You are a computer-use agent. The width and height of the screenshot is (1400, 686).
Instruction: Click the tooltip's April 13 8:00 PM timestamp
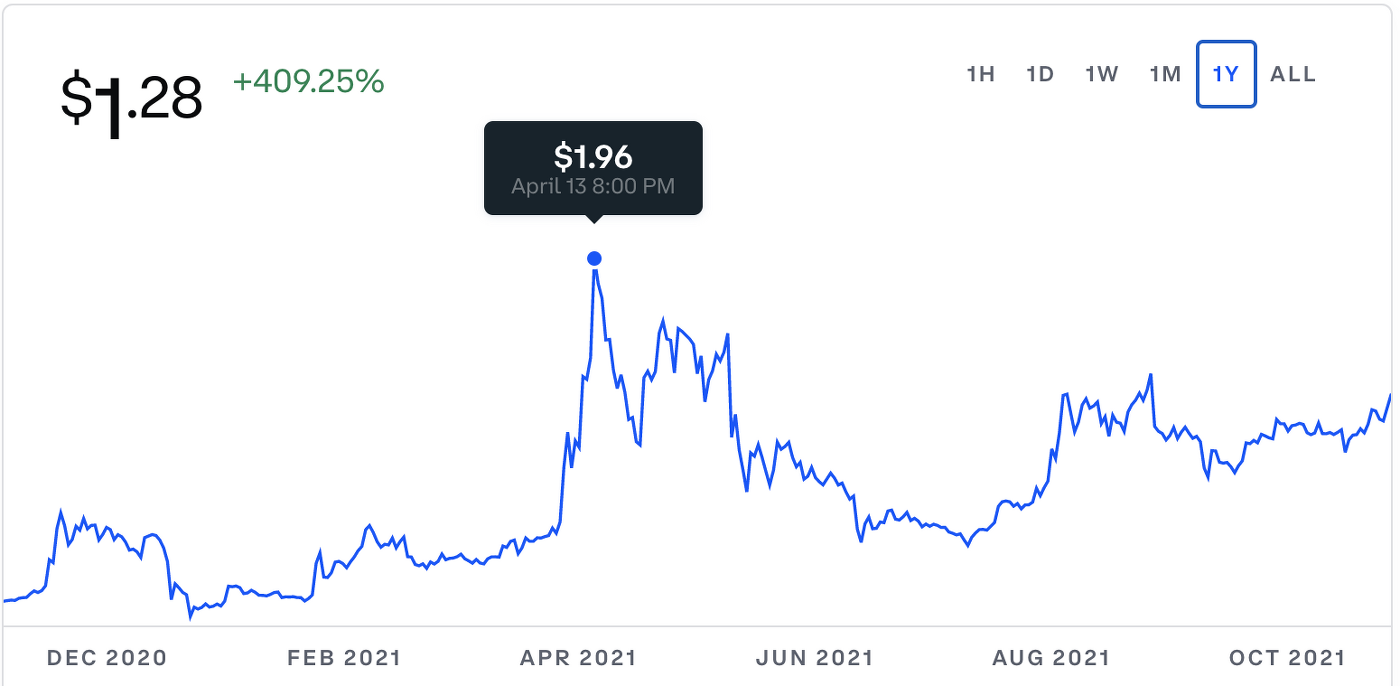coord(594,186)
